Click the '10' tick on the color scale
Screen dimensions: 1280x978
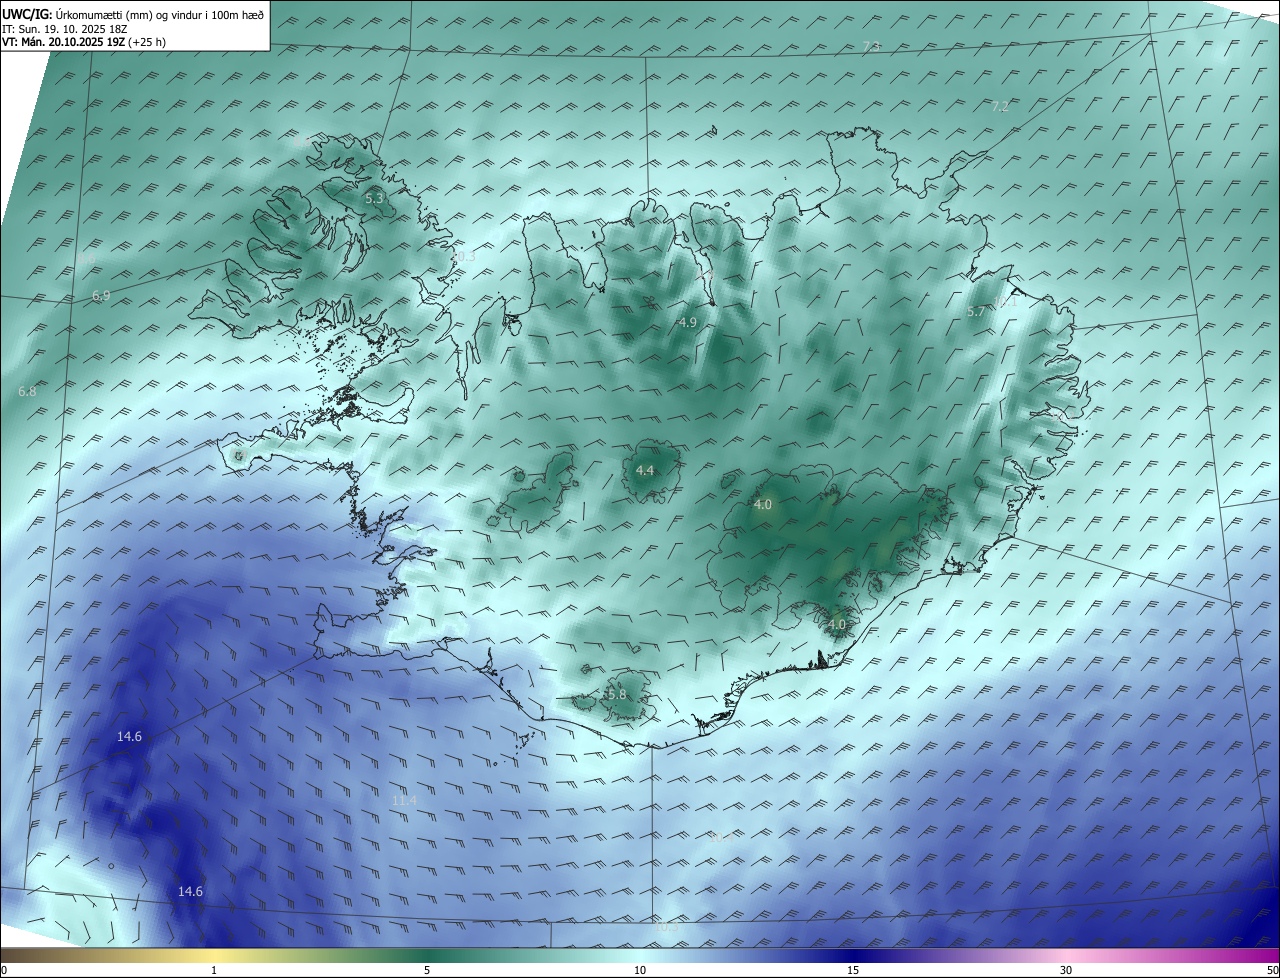coord(640,970)
